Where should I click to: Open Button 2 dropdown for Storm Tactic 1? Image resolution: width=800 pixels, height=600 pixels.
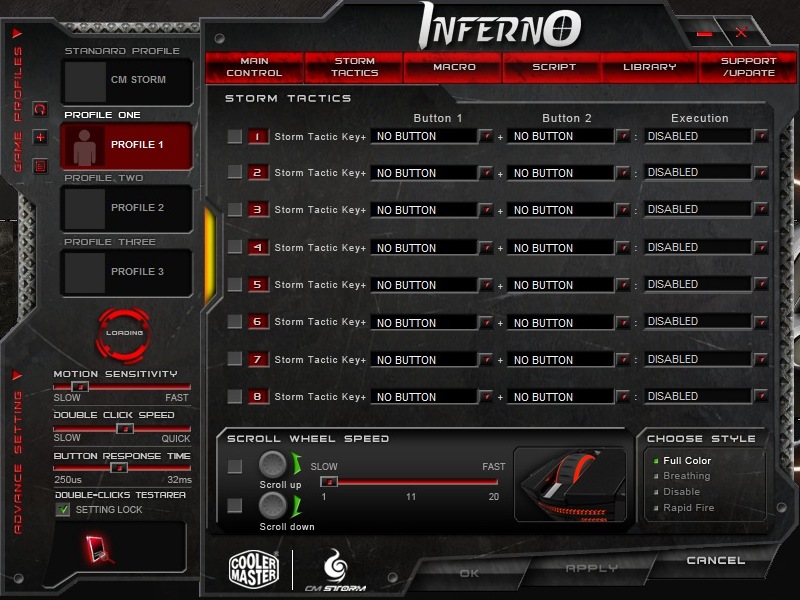point(623,136)
